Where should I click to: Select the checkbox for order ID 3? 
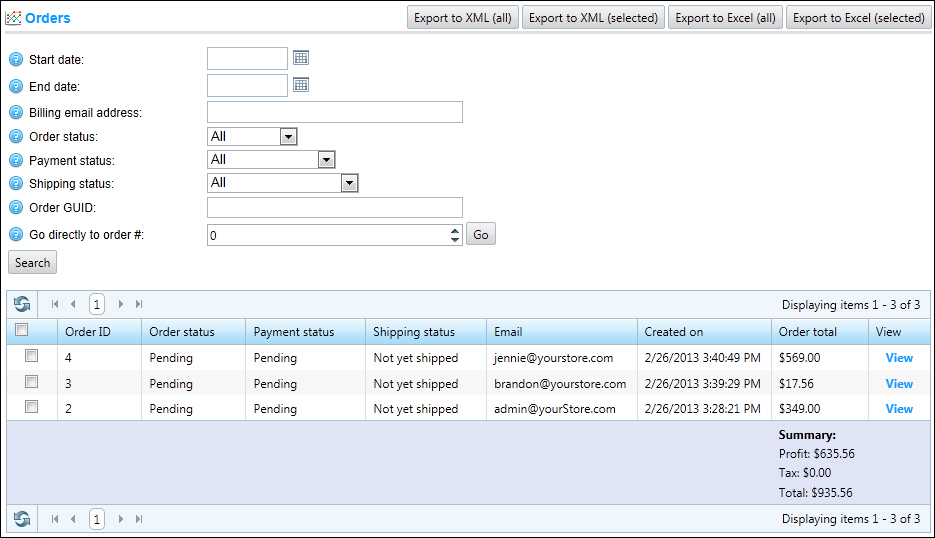coord(31,382)
